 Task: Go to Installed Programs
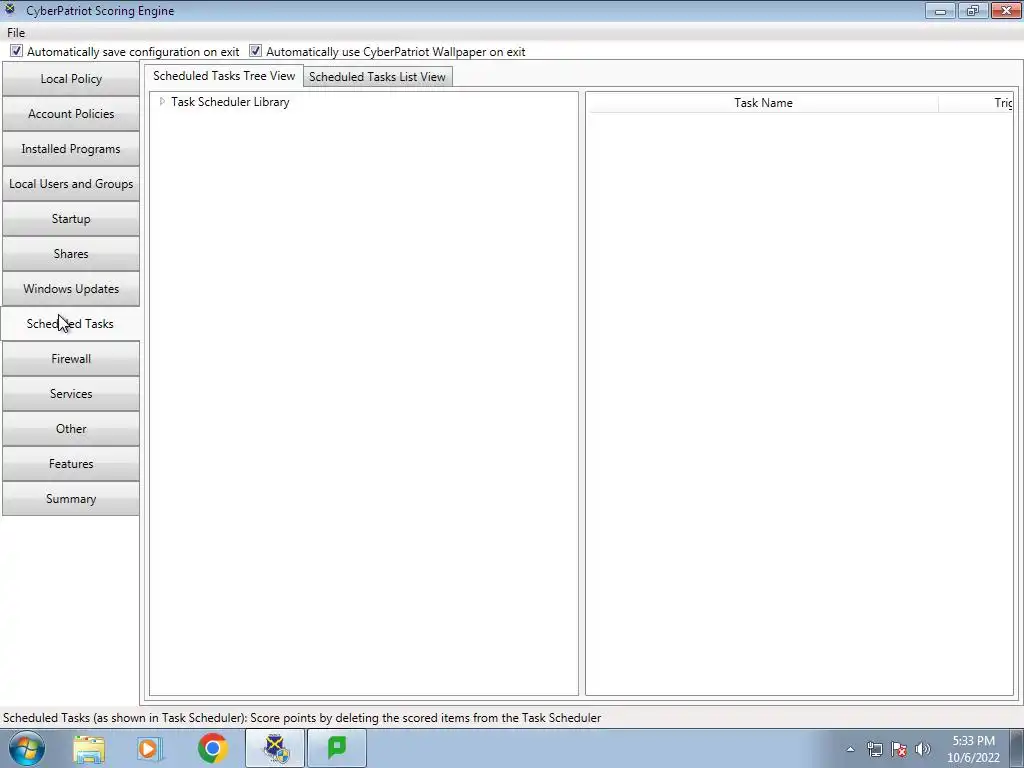[x=71, y=149]
